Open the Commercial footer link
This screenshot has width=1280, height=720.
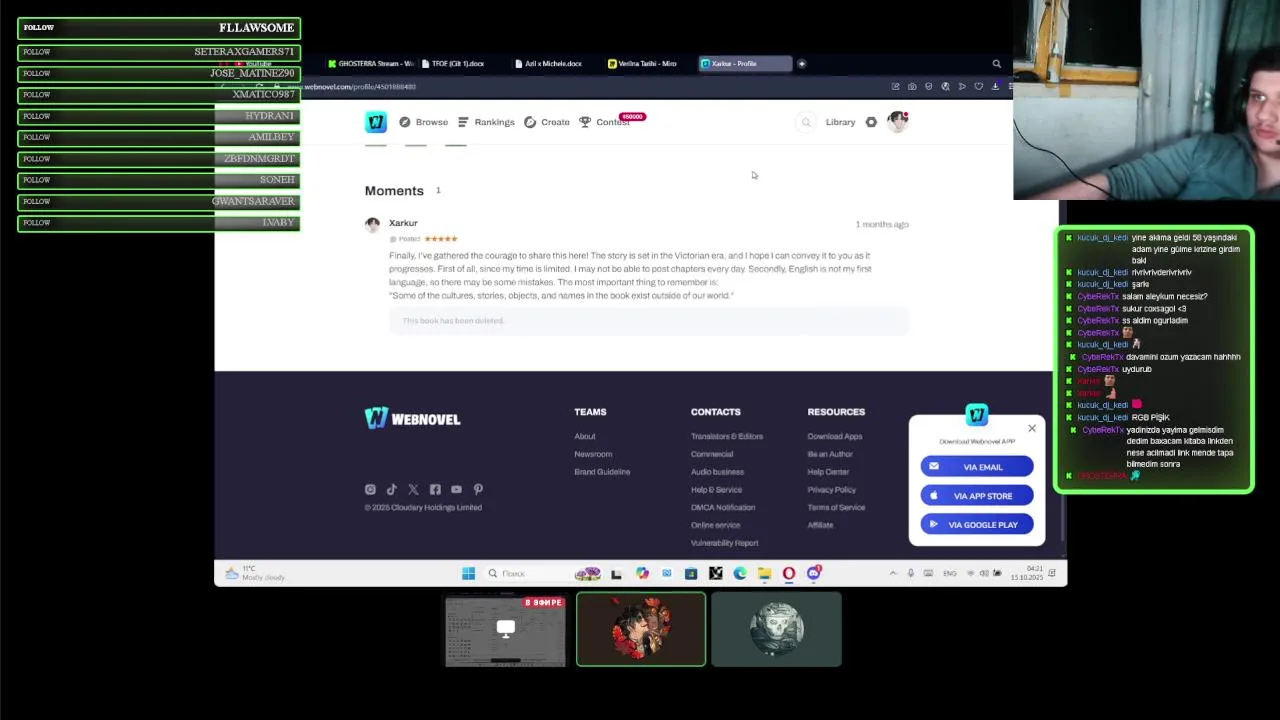pyautogui.click(x=712, y=454)
